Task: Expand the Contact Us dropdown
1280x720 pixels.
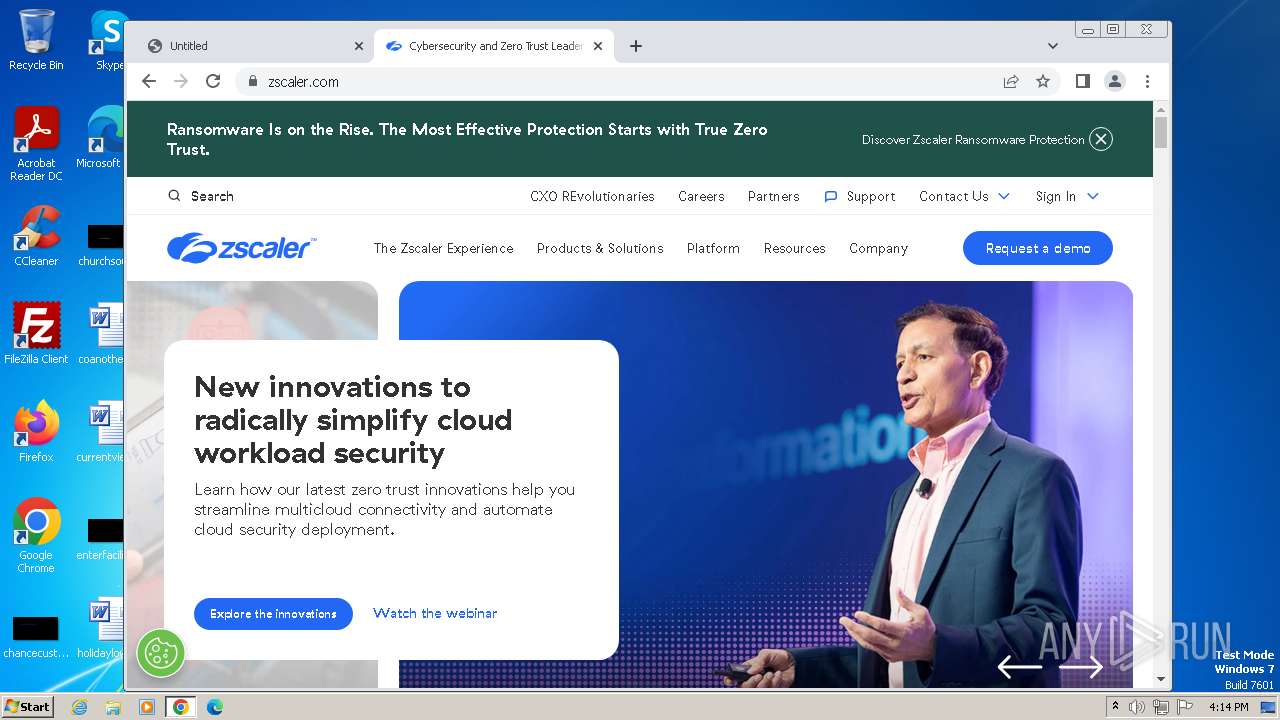Action: pyautogui.click(x=965, y=196)
